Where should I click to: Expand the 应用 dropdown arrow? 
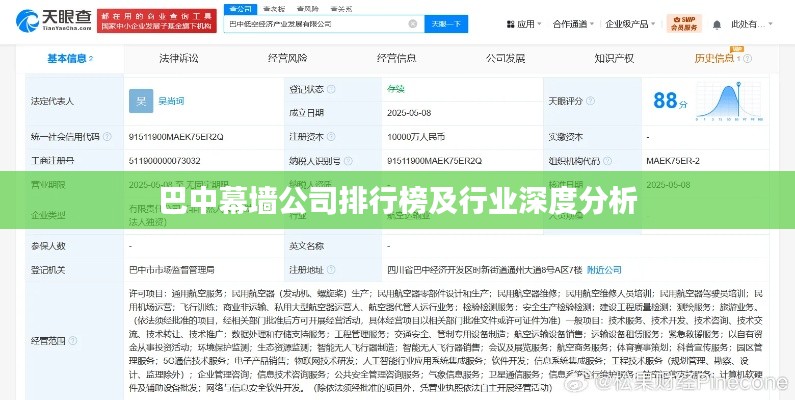point(539,24)
